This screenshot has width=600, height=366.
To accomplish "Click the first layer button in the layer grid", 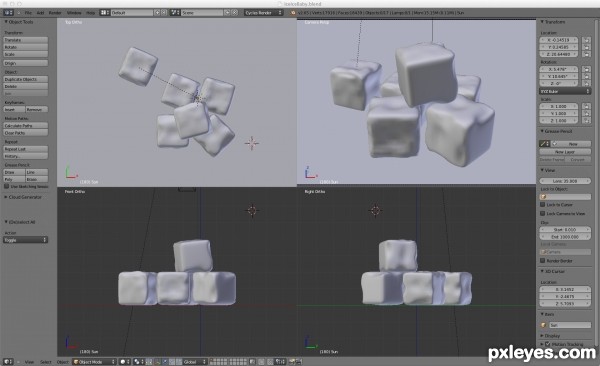I will pos(212,359).
